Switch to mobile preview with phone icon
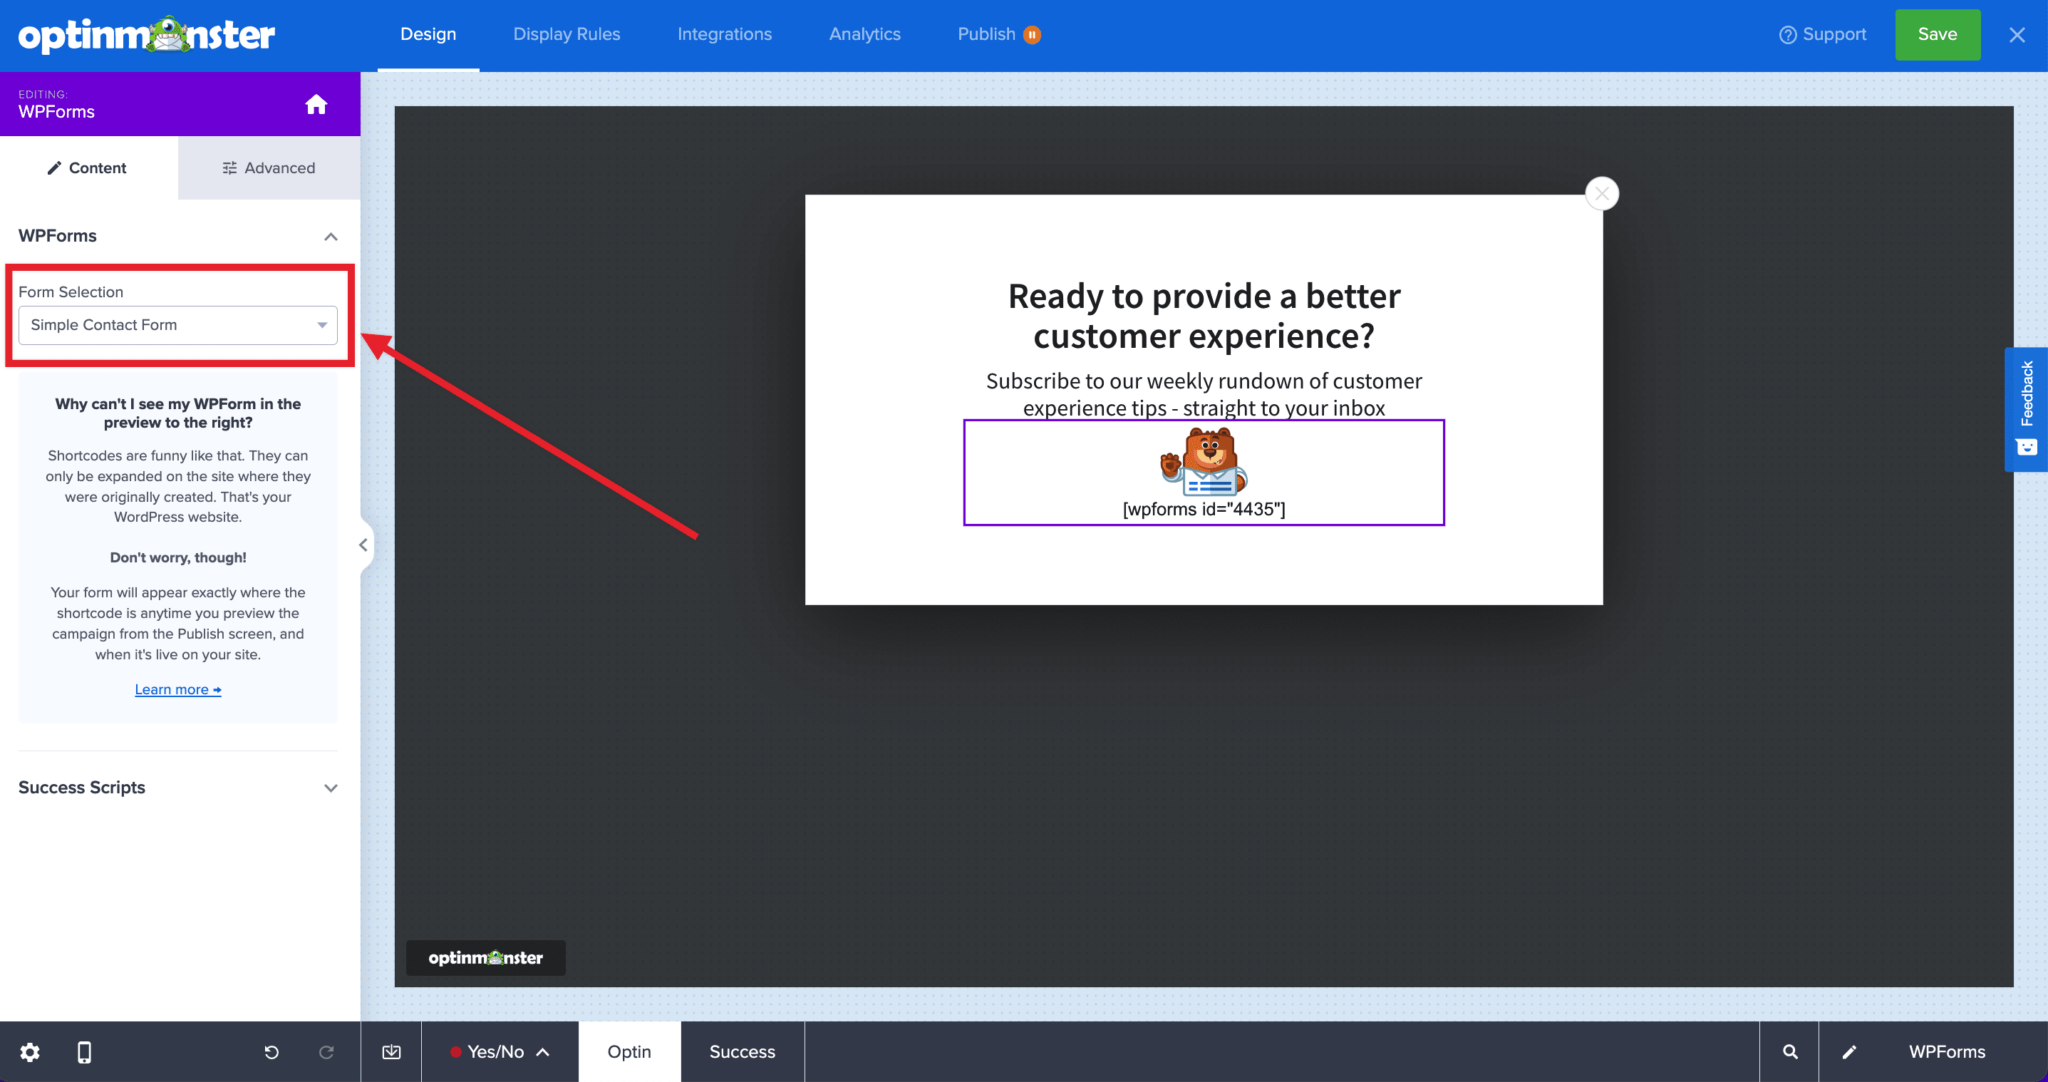 [84, 1052]
